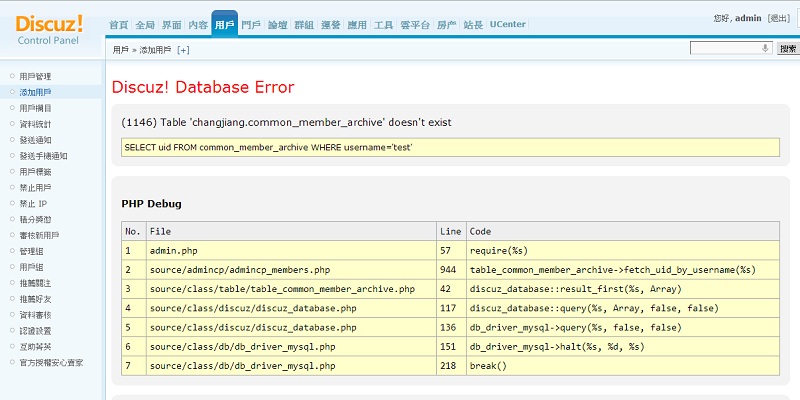Open 推薦關注 in the sidebar
This screenshot has height=400, width=800.
(35, 283)
